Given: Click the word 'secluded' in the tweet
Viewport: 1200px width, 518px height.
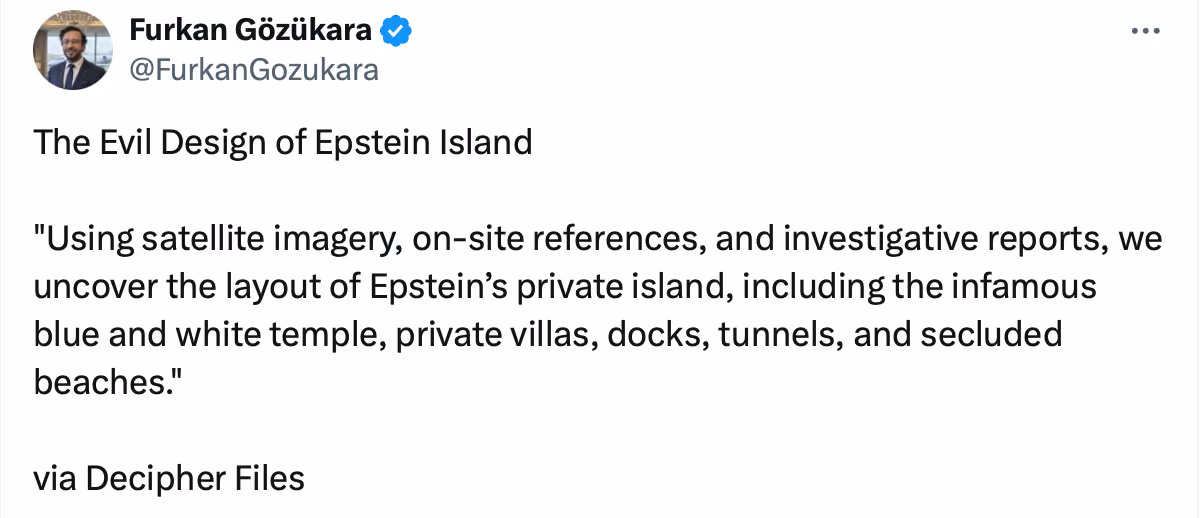Looking at the screenshot, I should (991, 334).
